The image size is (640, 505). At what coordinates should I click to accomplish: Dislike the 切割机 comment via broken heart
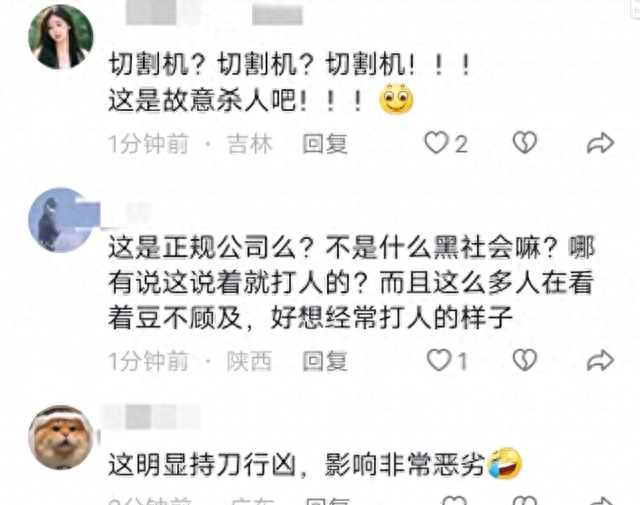click(524, 142)
